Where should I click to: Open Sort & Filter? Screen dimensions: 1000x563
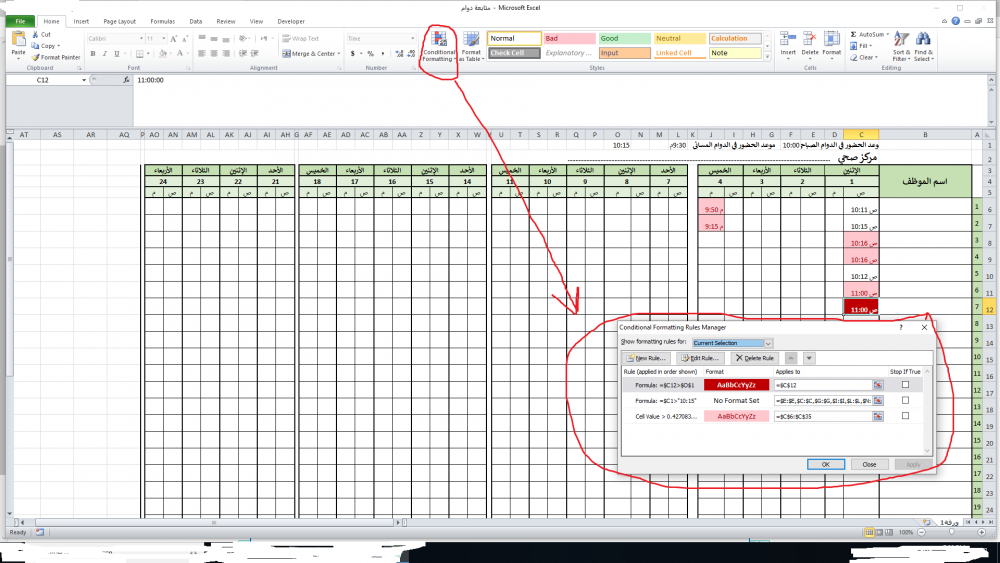pos(901,46)
